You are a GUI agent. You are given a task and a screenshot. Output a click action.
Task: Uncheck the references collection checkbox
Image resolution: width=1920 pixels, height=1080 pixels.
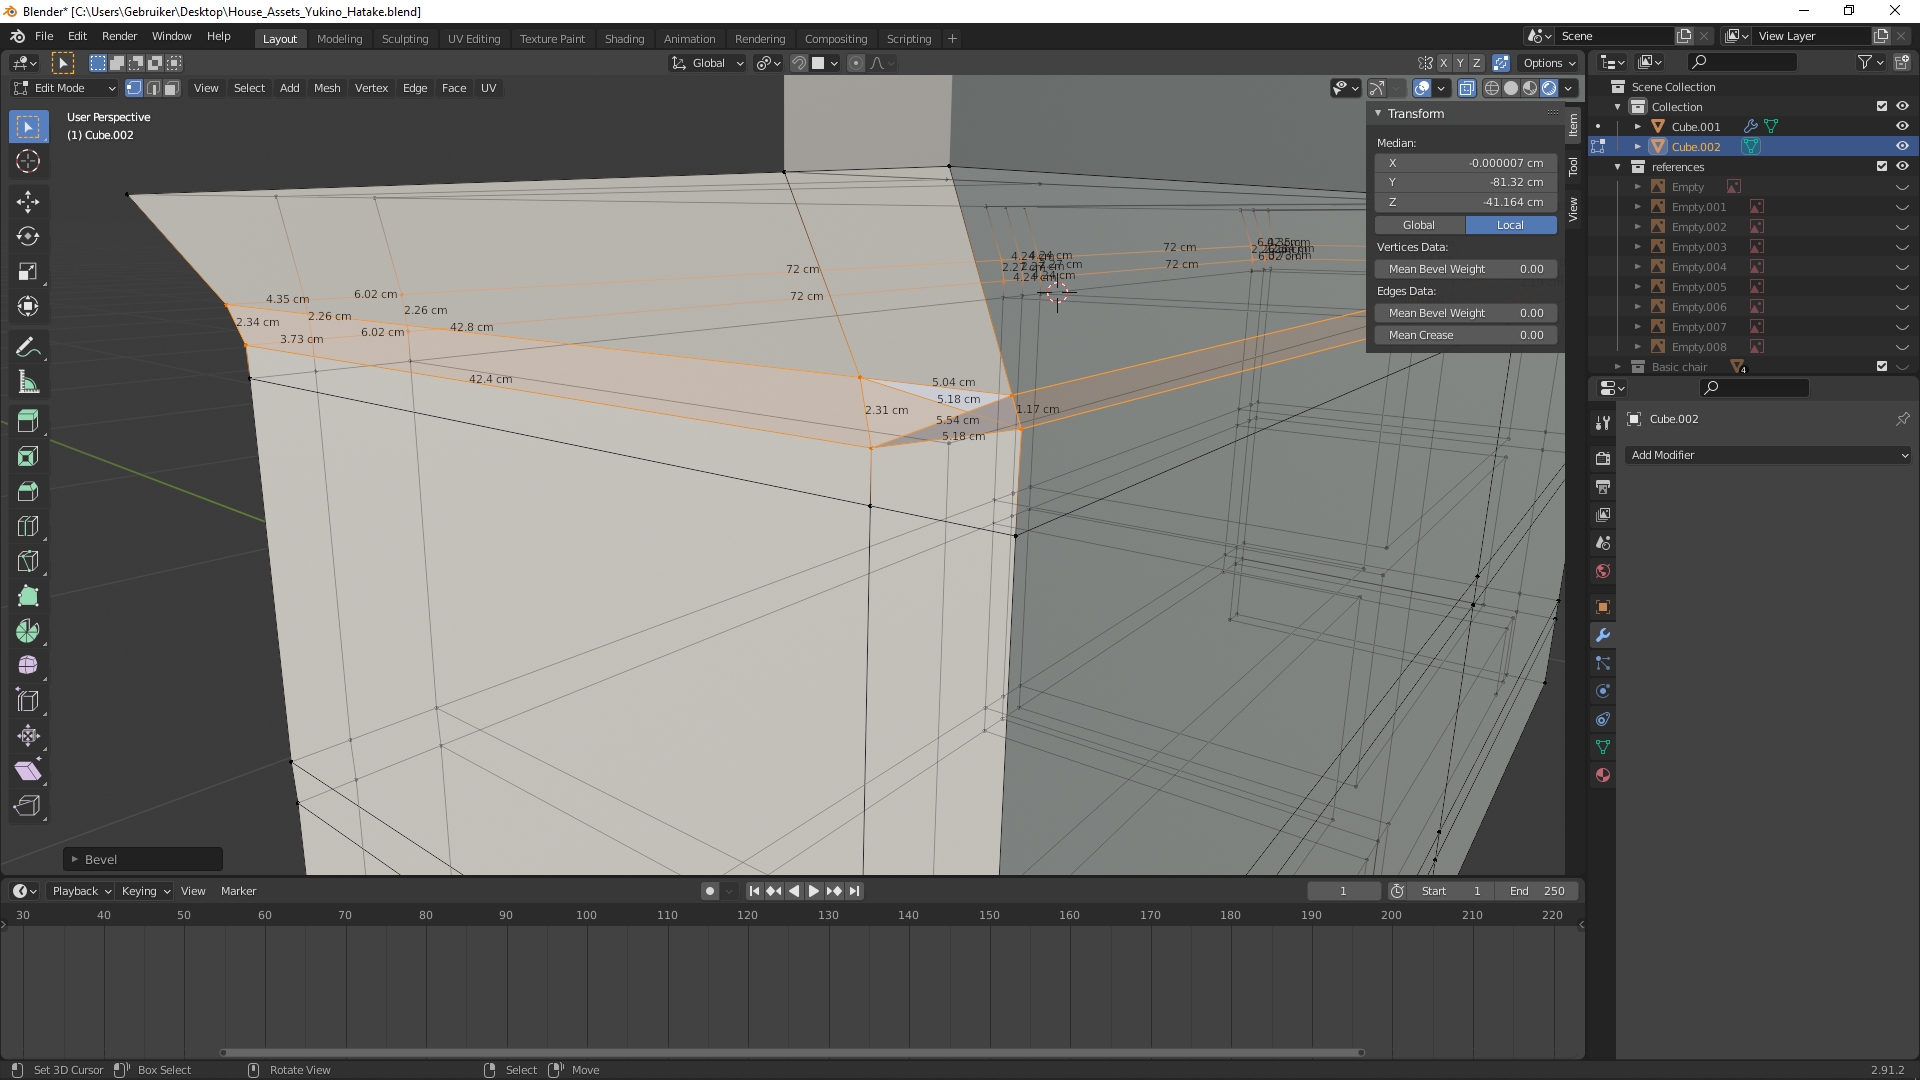click(x=1882, y=166)
